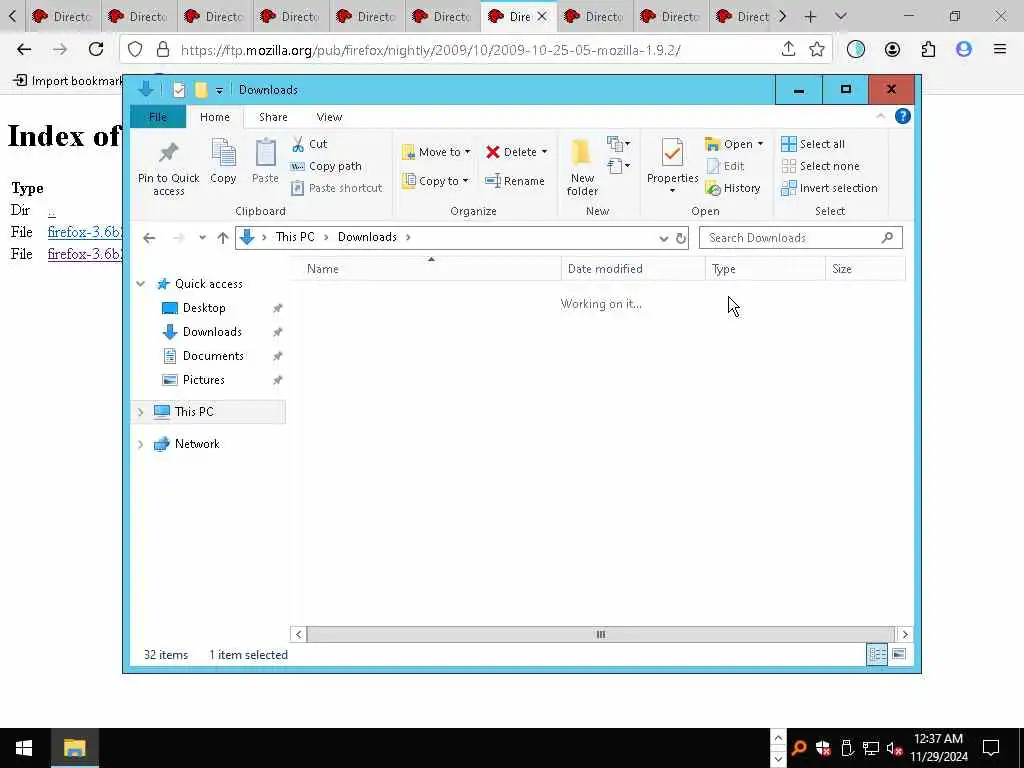Open the parent directory link
Image resolution: width=1024 pixels, height=768 pixels.
coord(52,211)
